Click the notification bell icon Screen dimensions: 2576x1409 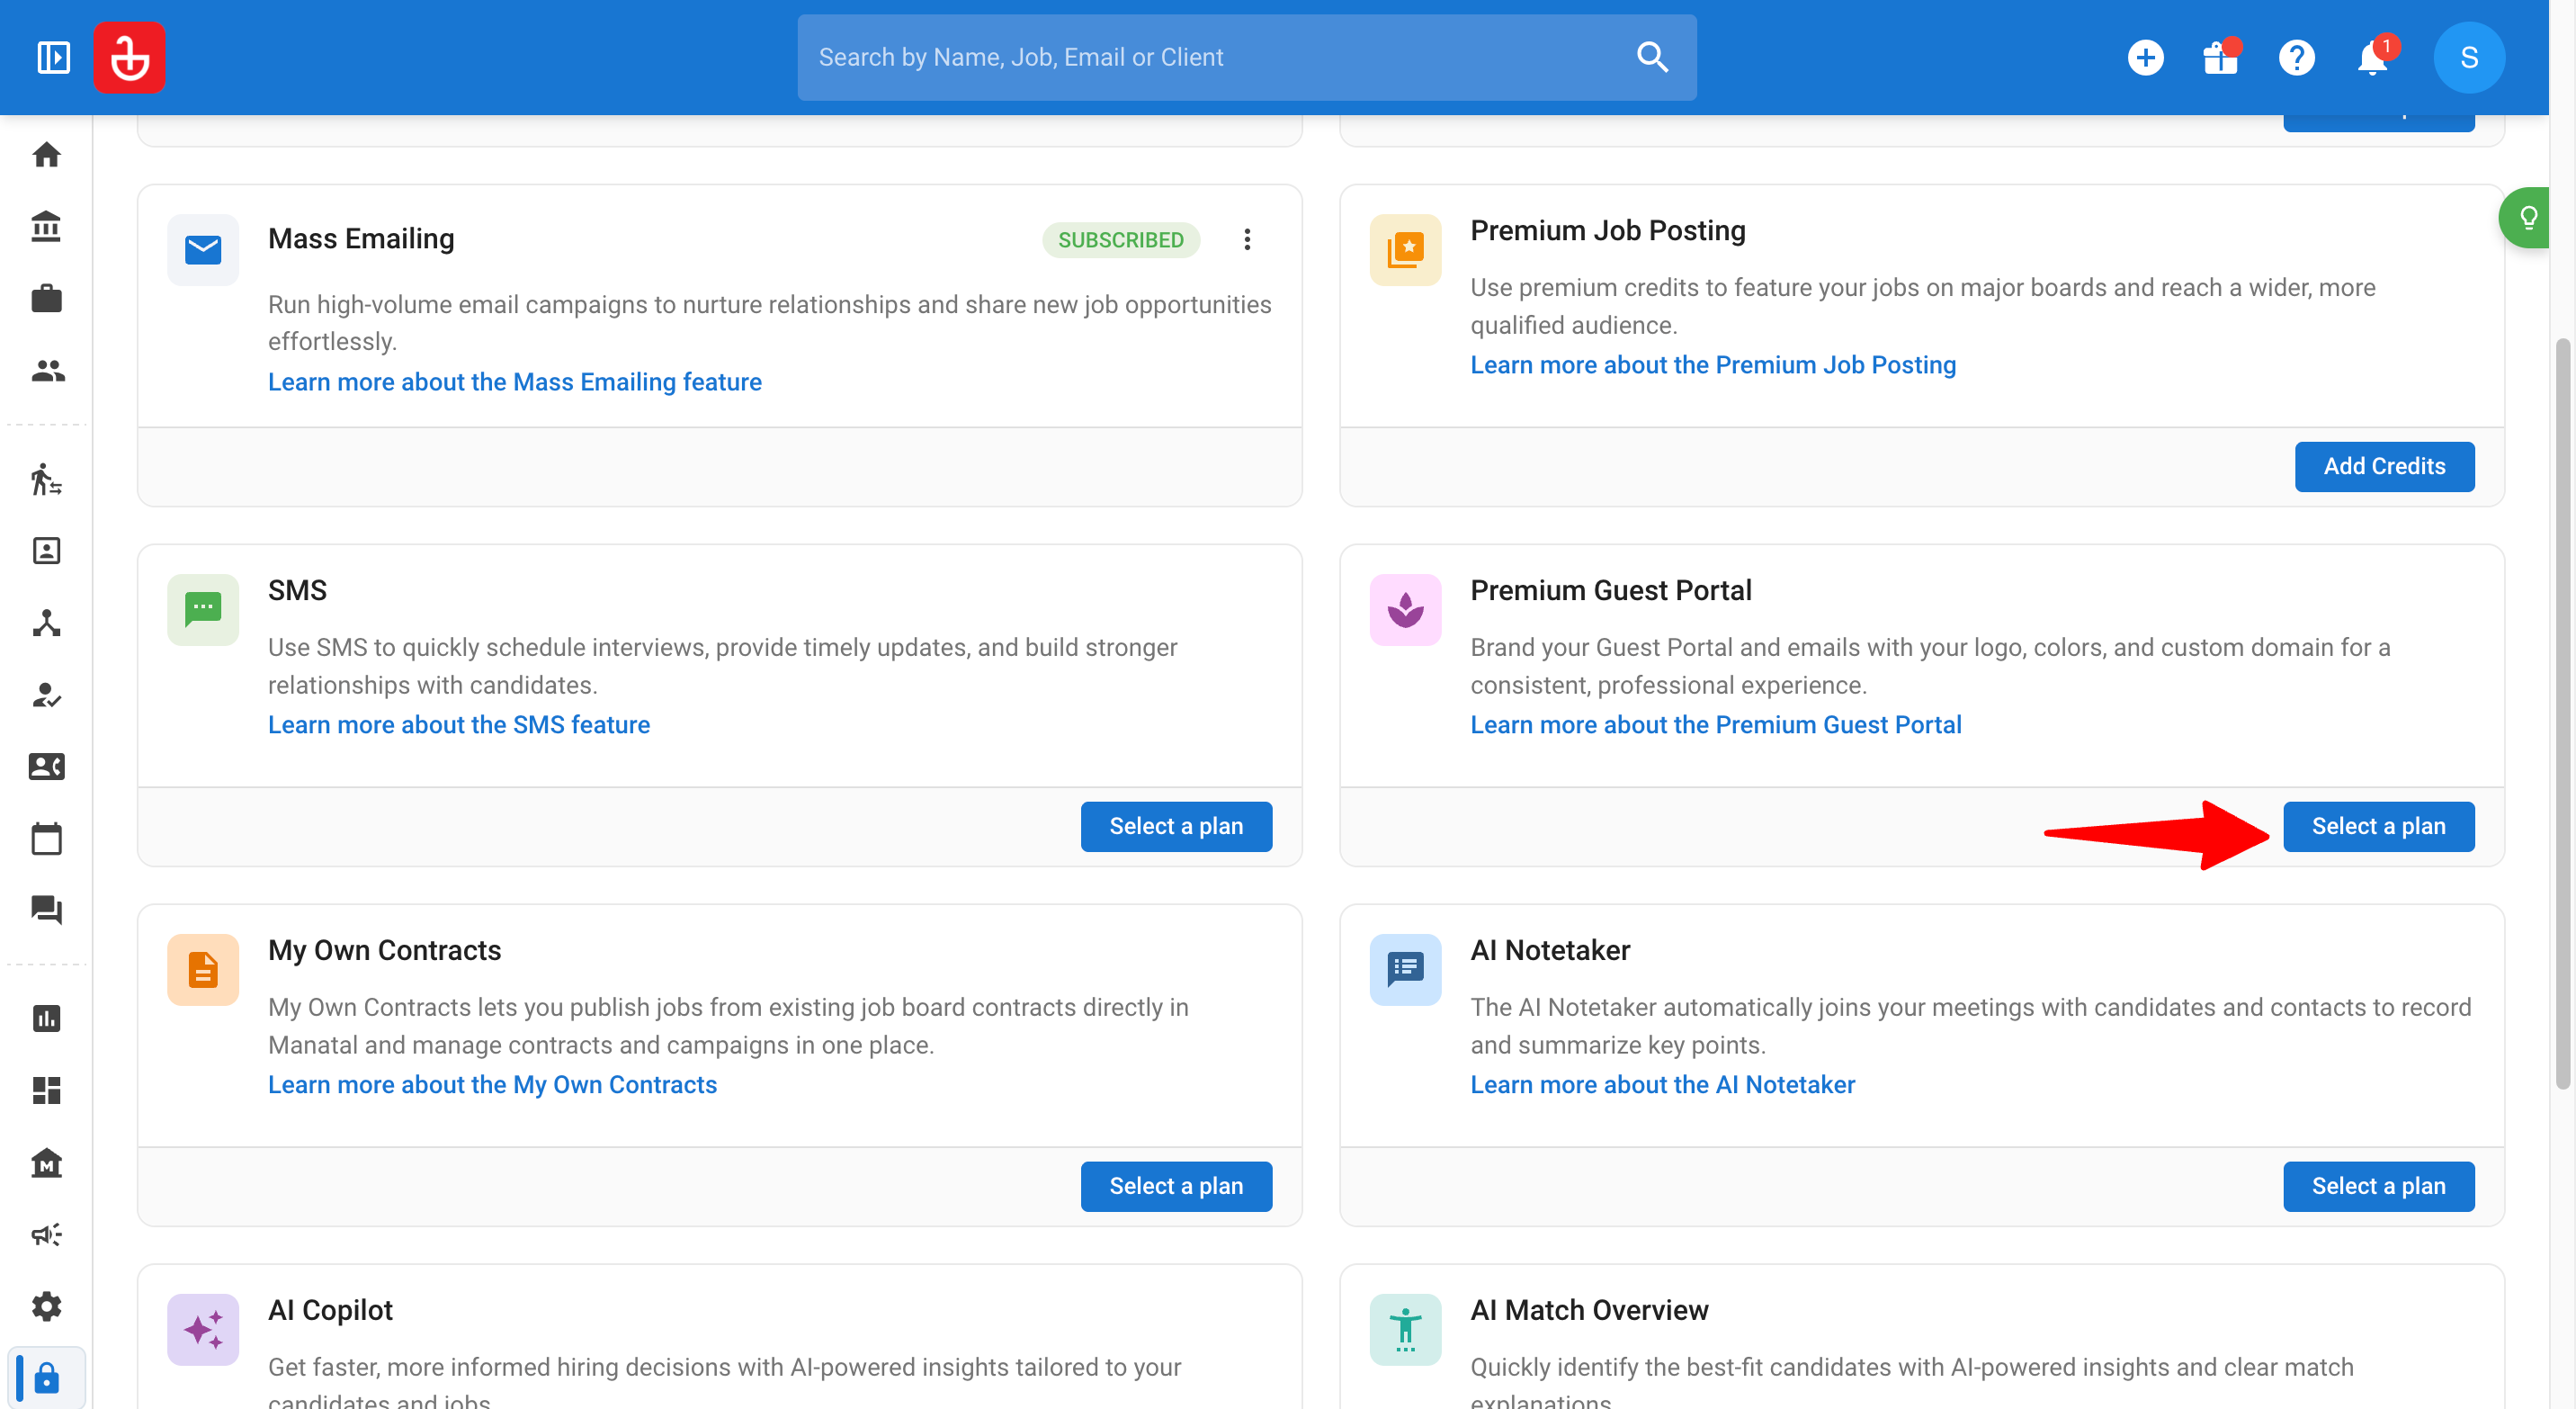coord(2372,58)
